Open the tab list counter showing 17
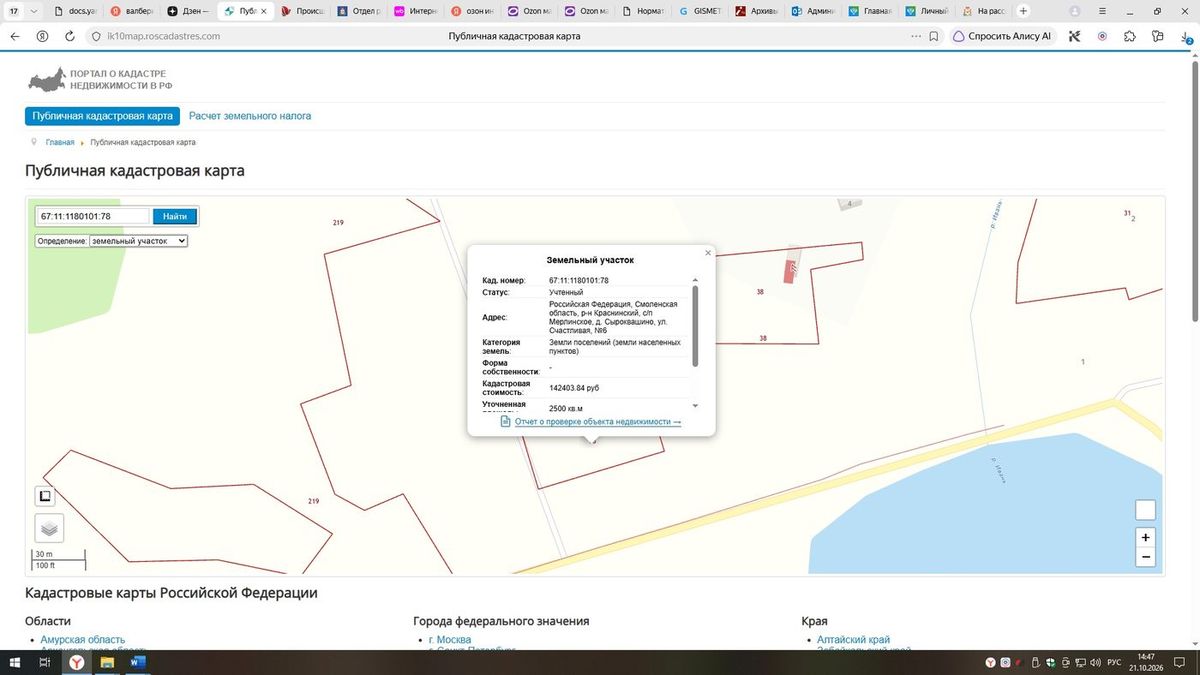1200x675 pixels. pos(14,11)
